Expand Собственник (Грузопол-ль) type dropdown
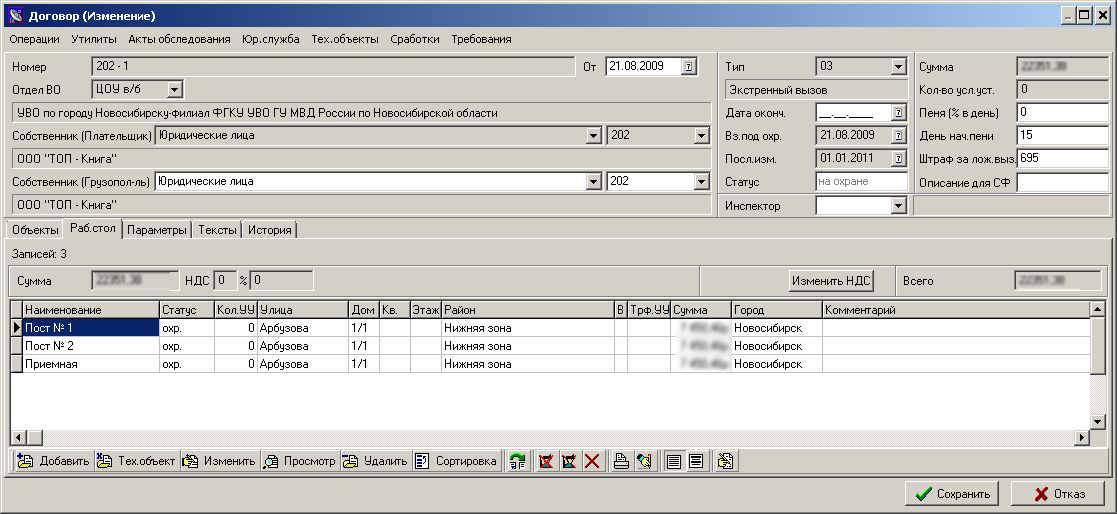 tap(594, 182)
